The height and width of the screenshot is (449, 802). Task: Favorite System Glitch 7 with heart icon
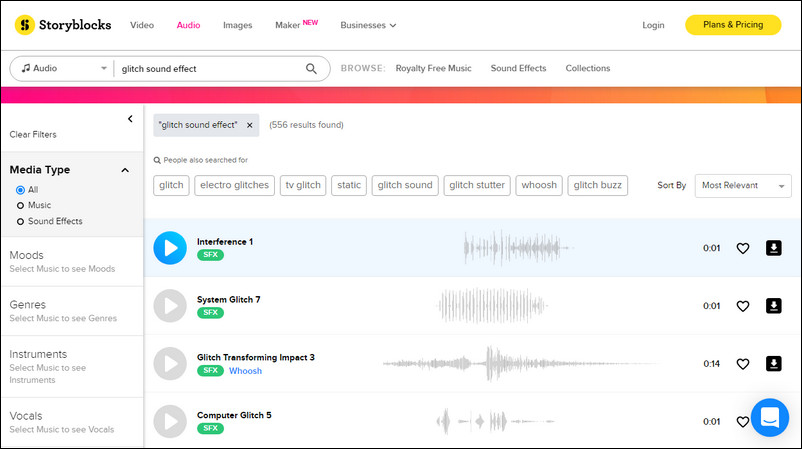tap(743, 306)
